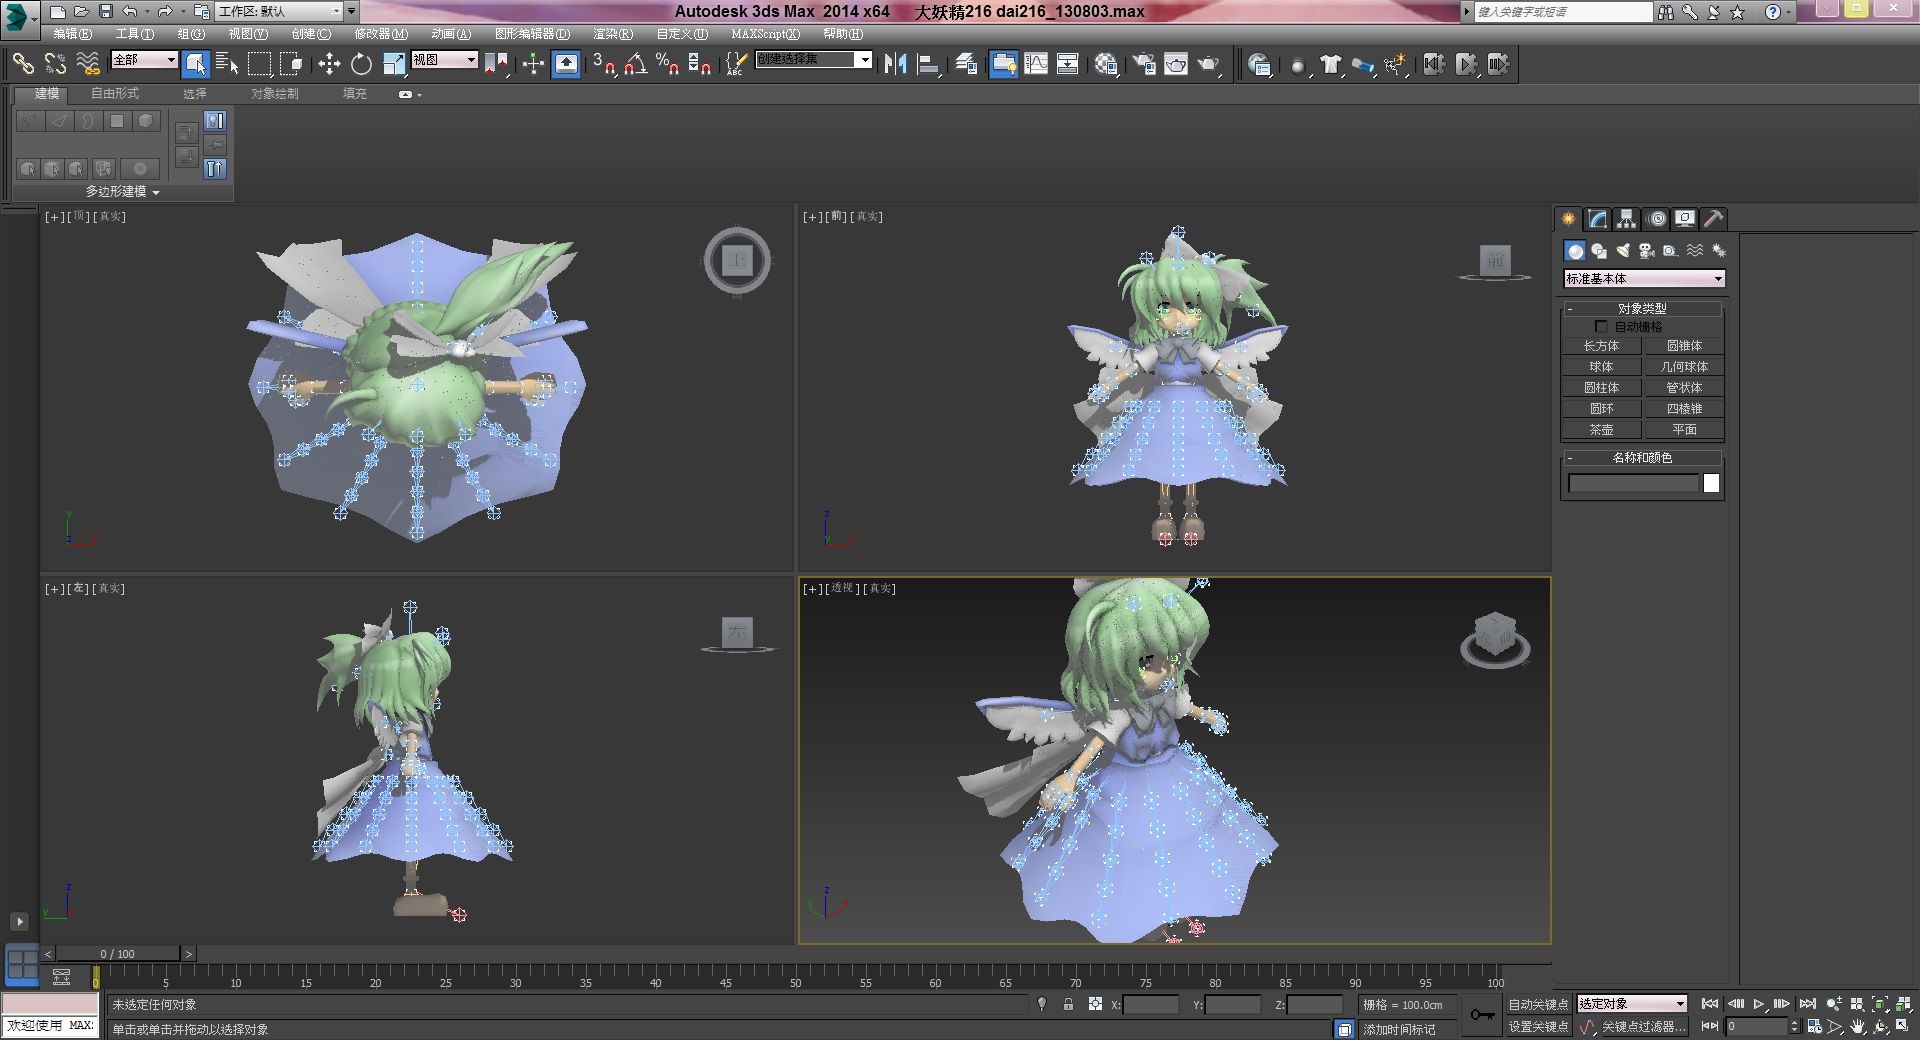Viewport: 1920px width, 1040px height.
Task: Open the Material Editor
Action: pyautogui.click(x=1106, y=64)
